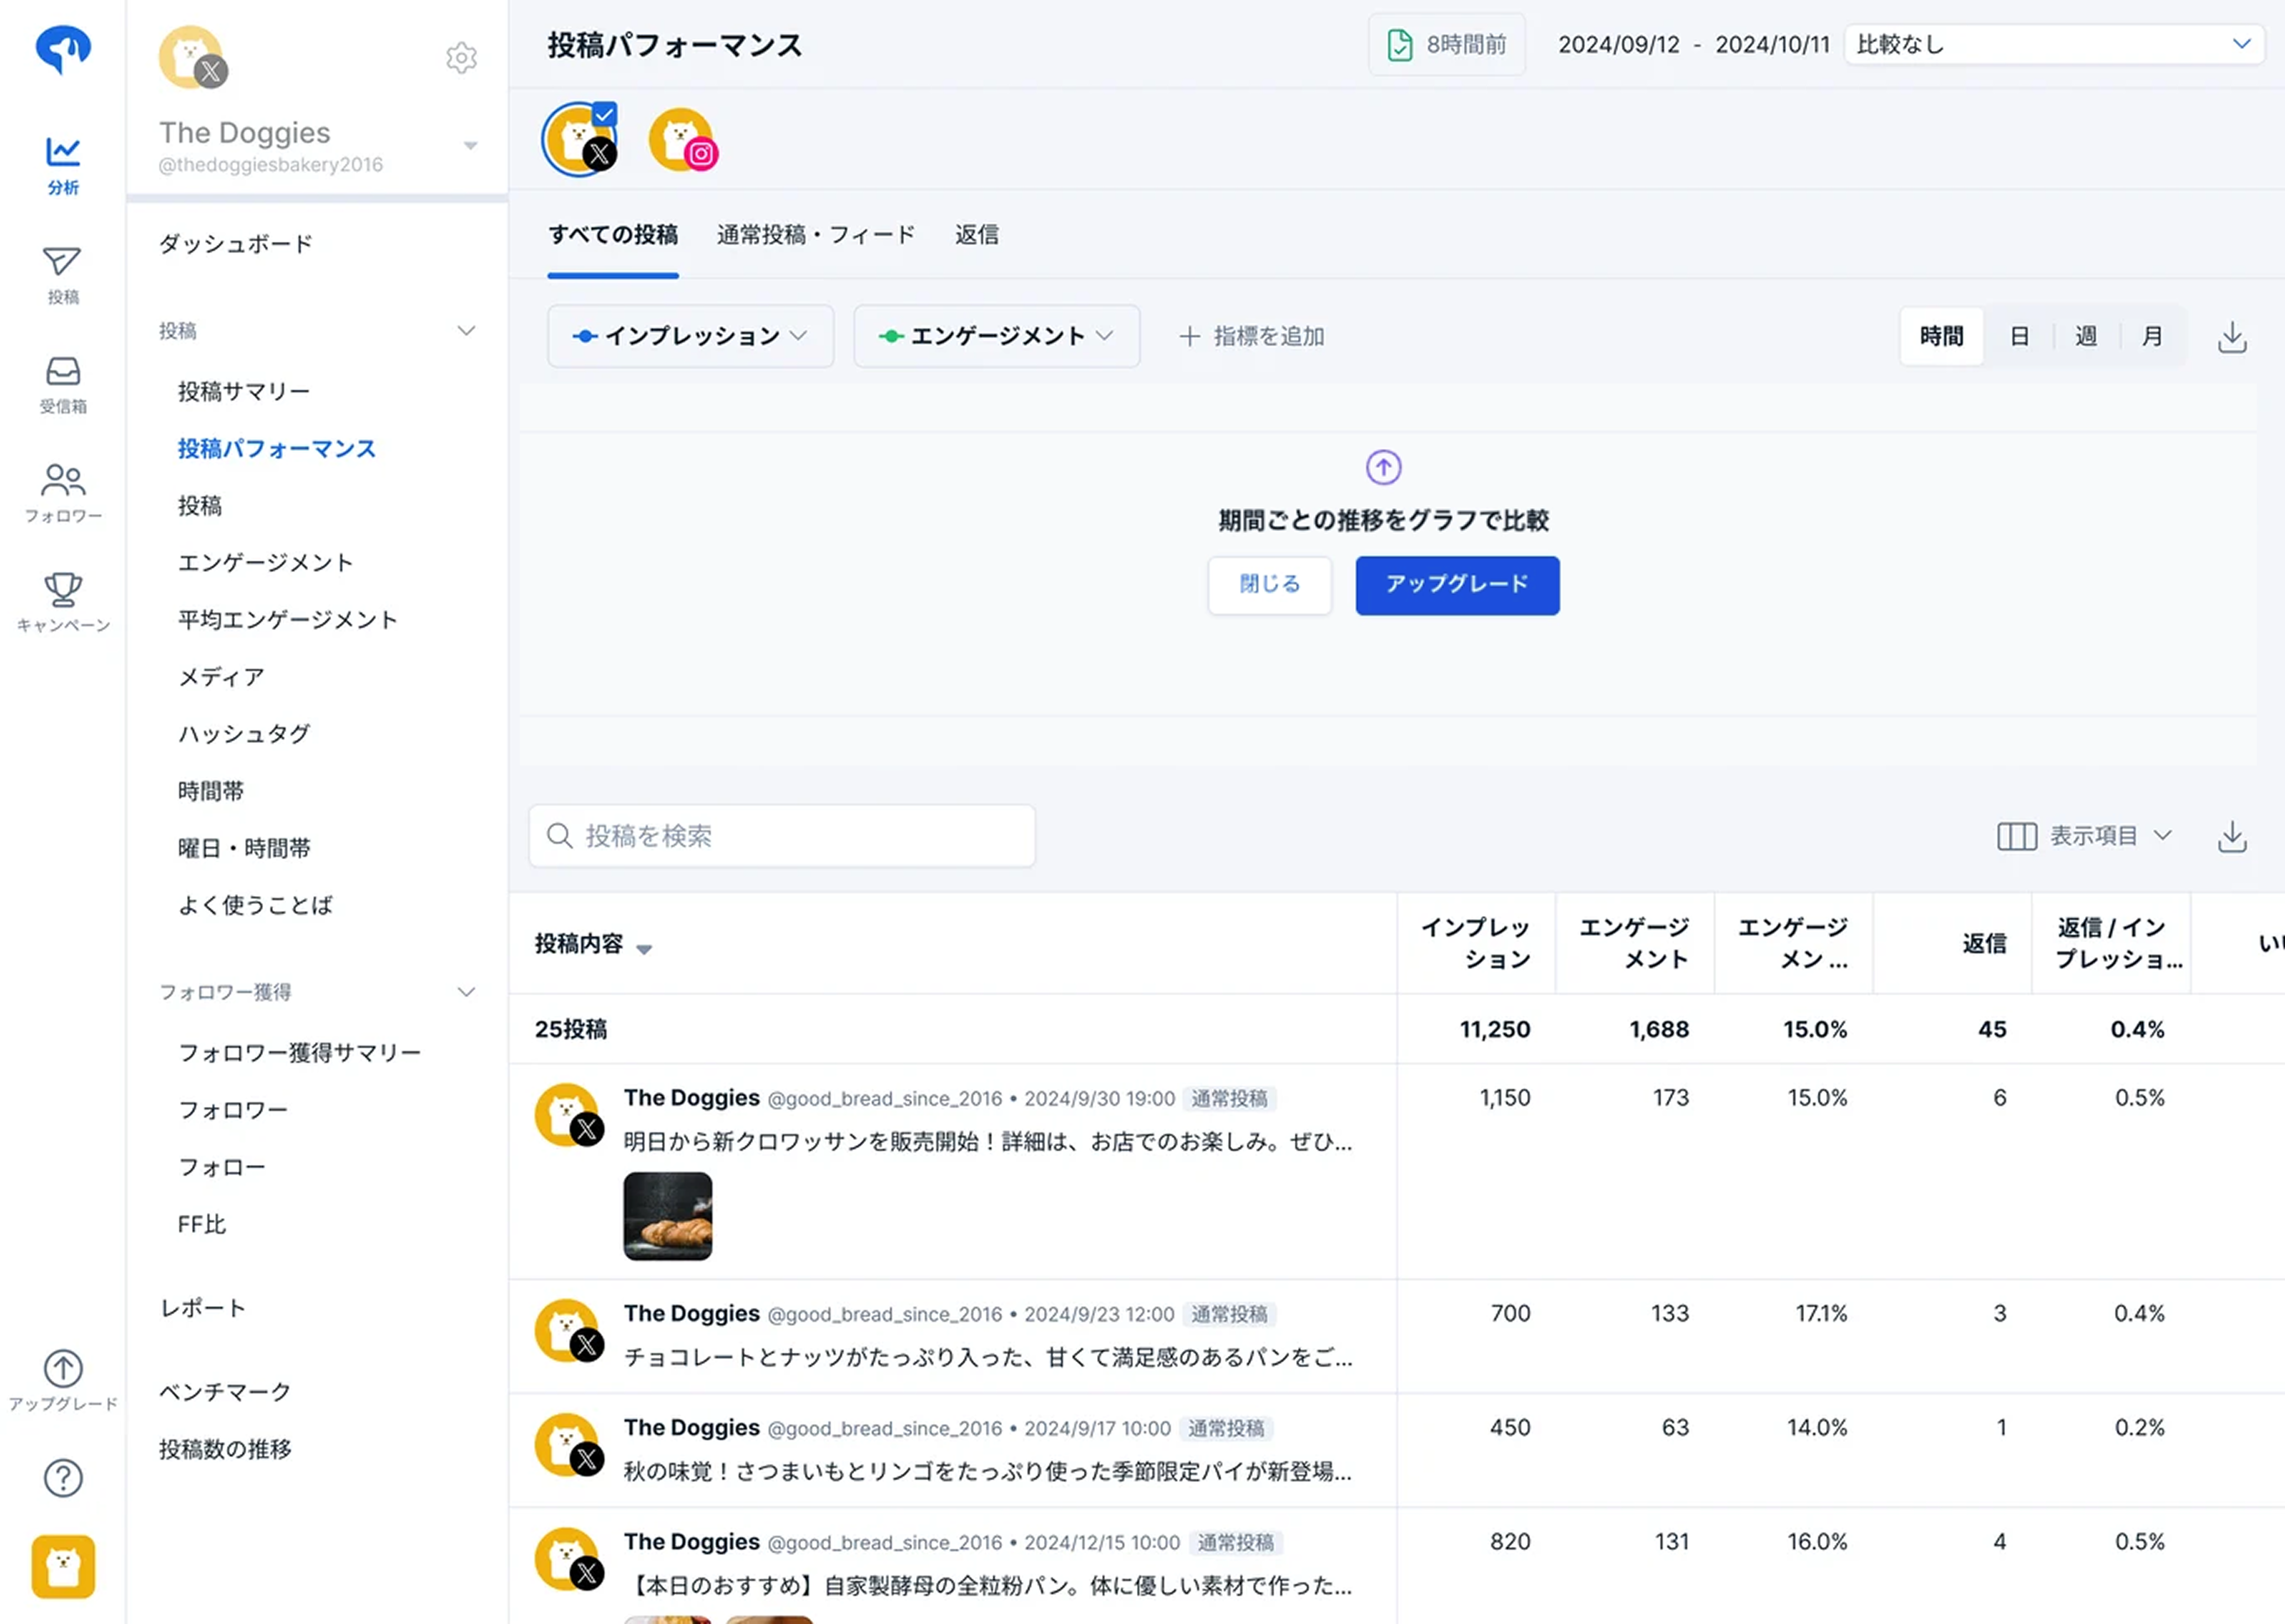Click the columns icon beside 表示項目

[x=2016, y=836]
